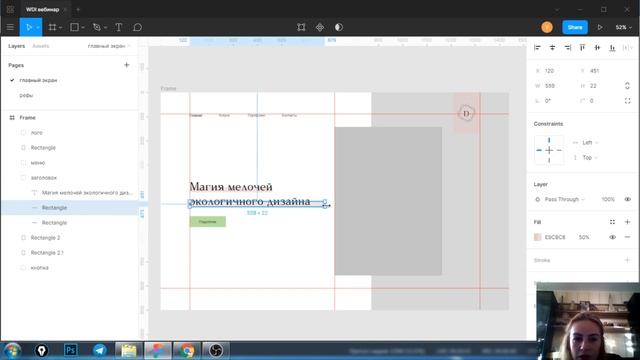Select the Rectangle 2.1 layer

(47, 253)
